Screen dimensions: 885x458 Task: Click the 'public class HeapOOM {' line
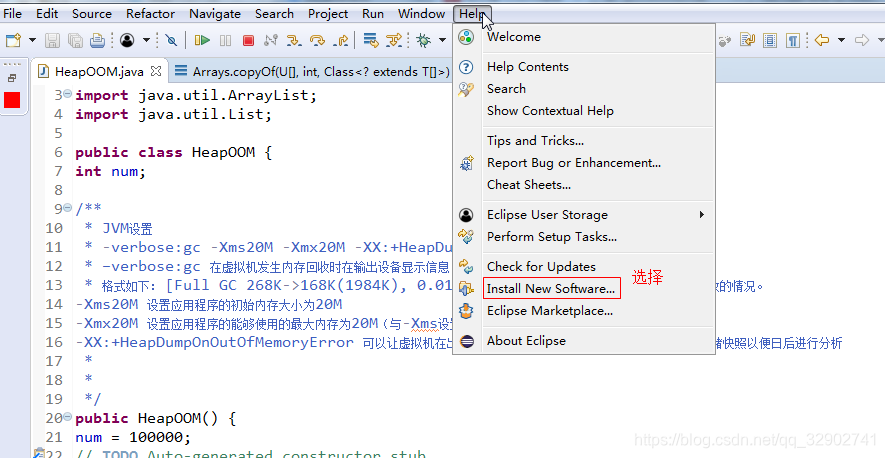pyautogui.click(x=173, y=152)
